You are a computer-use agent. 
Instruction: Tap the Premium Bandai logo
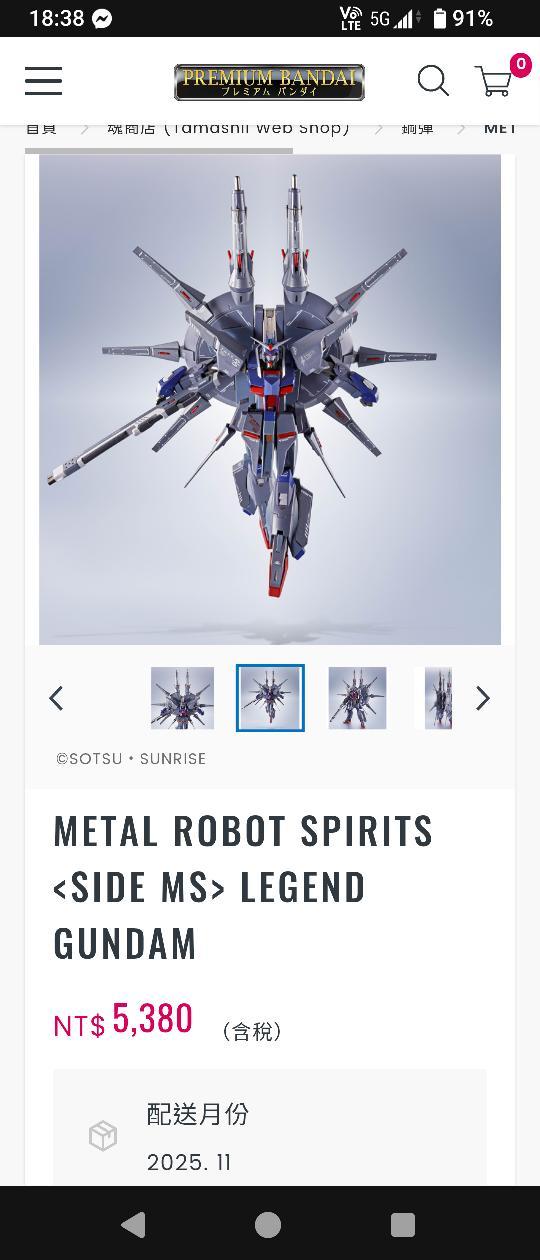(269, 82)
